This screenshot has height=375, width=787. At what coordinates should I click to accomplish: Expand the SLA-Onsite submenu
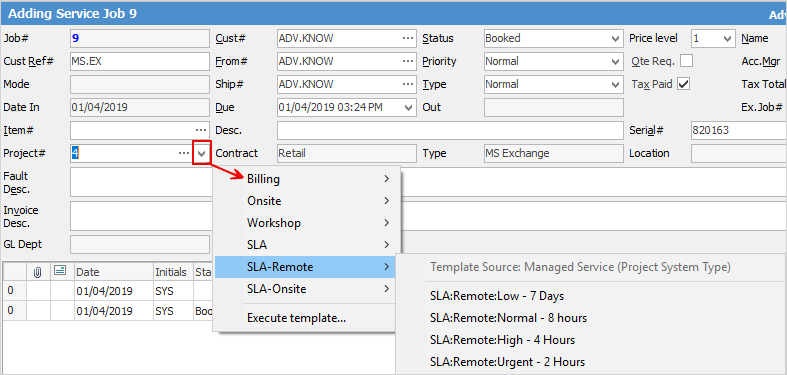click(305, 289)
